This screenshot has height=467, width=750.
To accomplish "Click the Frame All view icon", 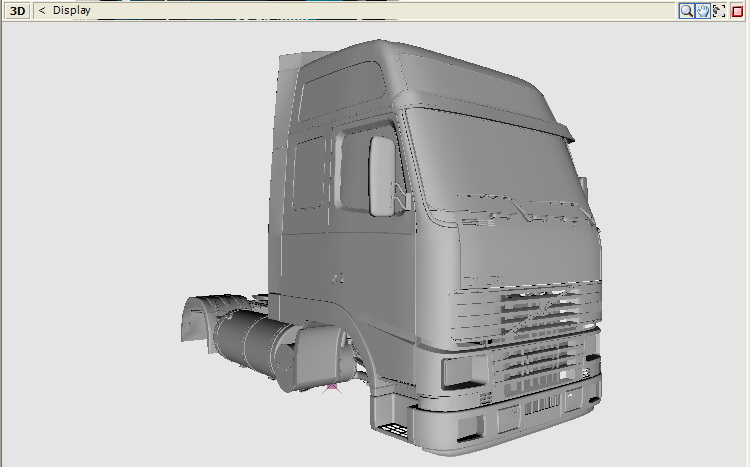I will click(x=719, y=11).
